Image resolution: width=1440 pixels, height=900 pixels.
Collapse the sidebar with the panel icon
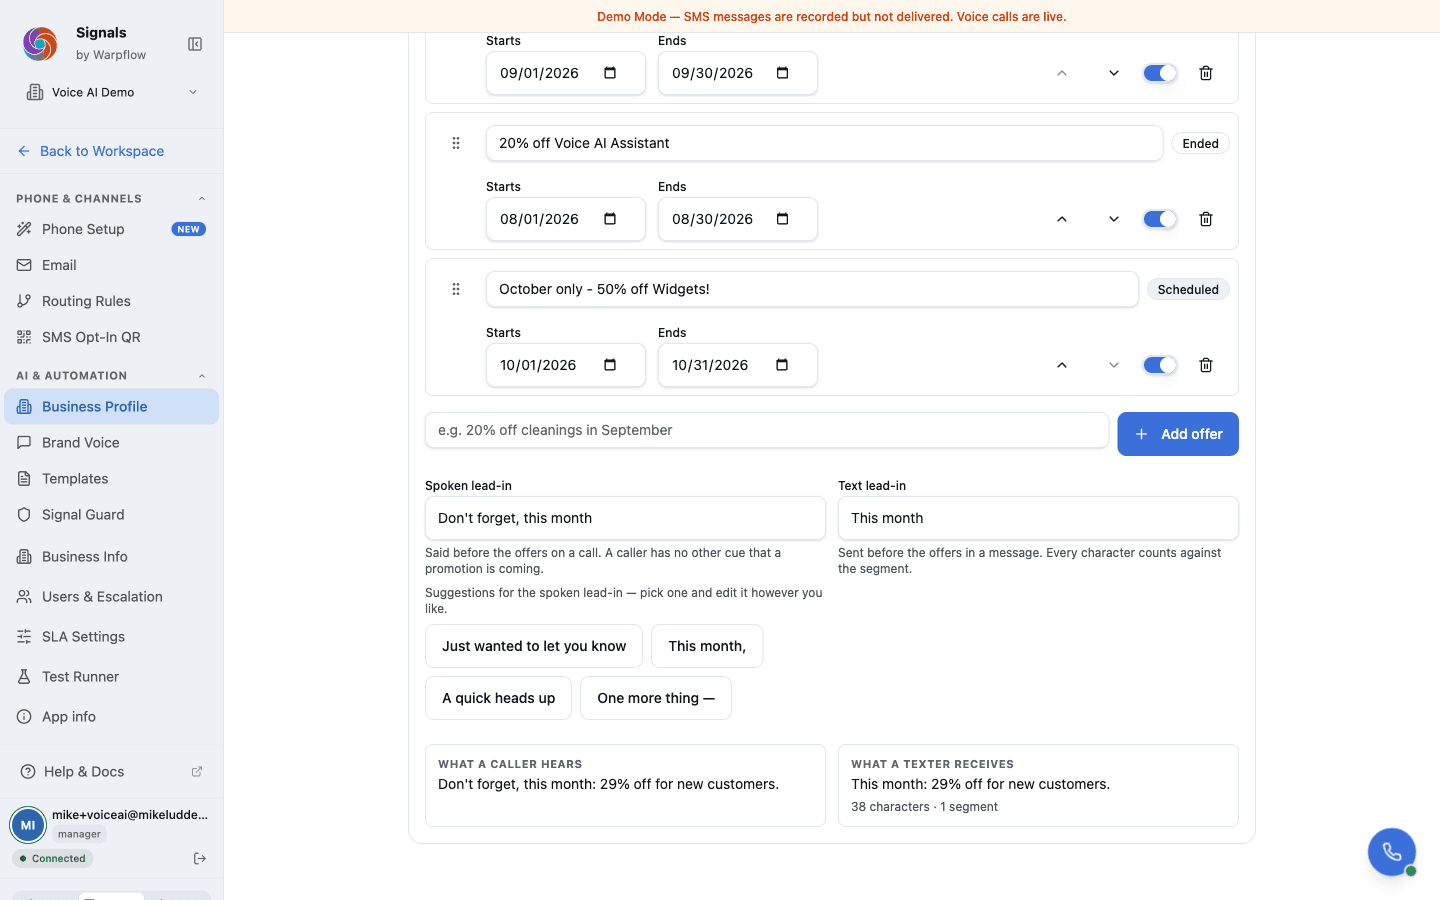(x=195, y=44)
